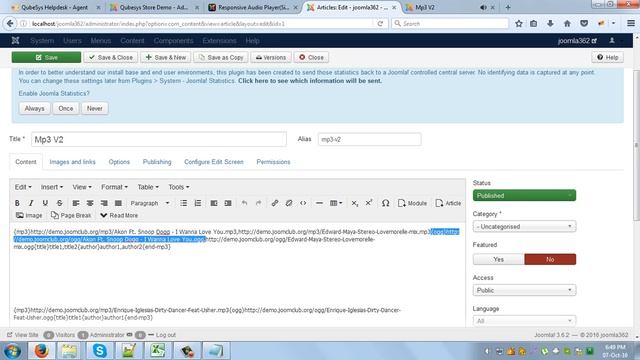
Task: Toggle strikethrough formatting
Action: pyautogui.click(x=60, y=203)
